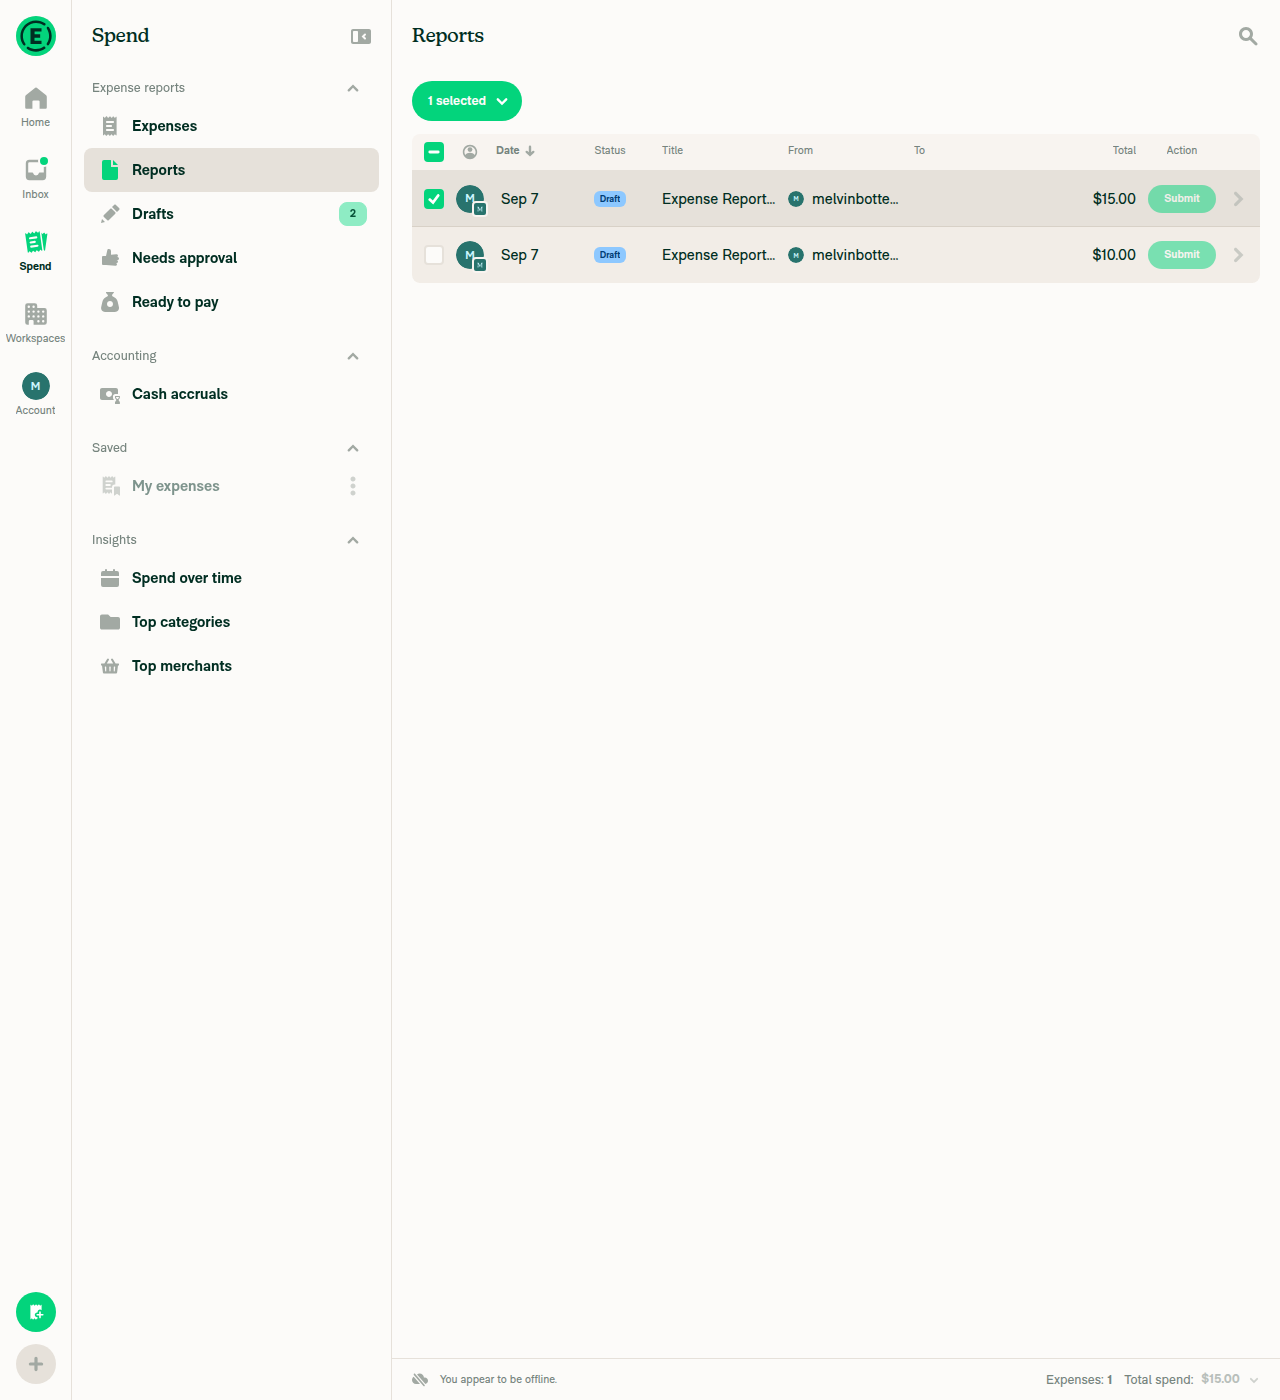1280x1400 pixels.
Task: Open Workspaces in the left rail
Action: [36, 323]
